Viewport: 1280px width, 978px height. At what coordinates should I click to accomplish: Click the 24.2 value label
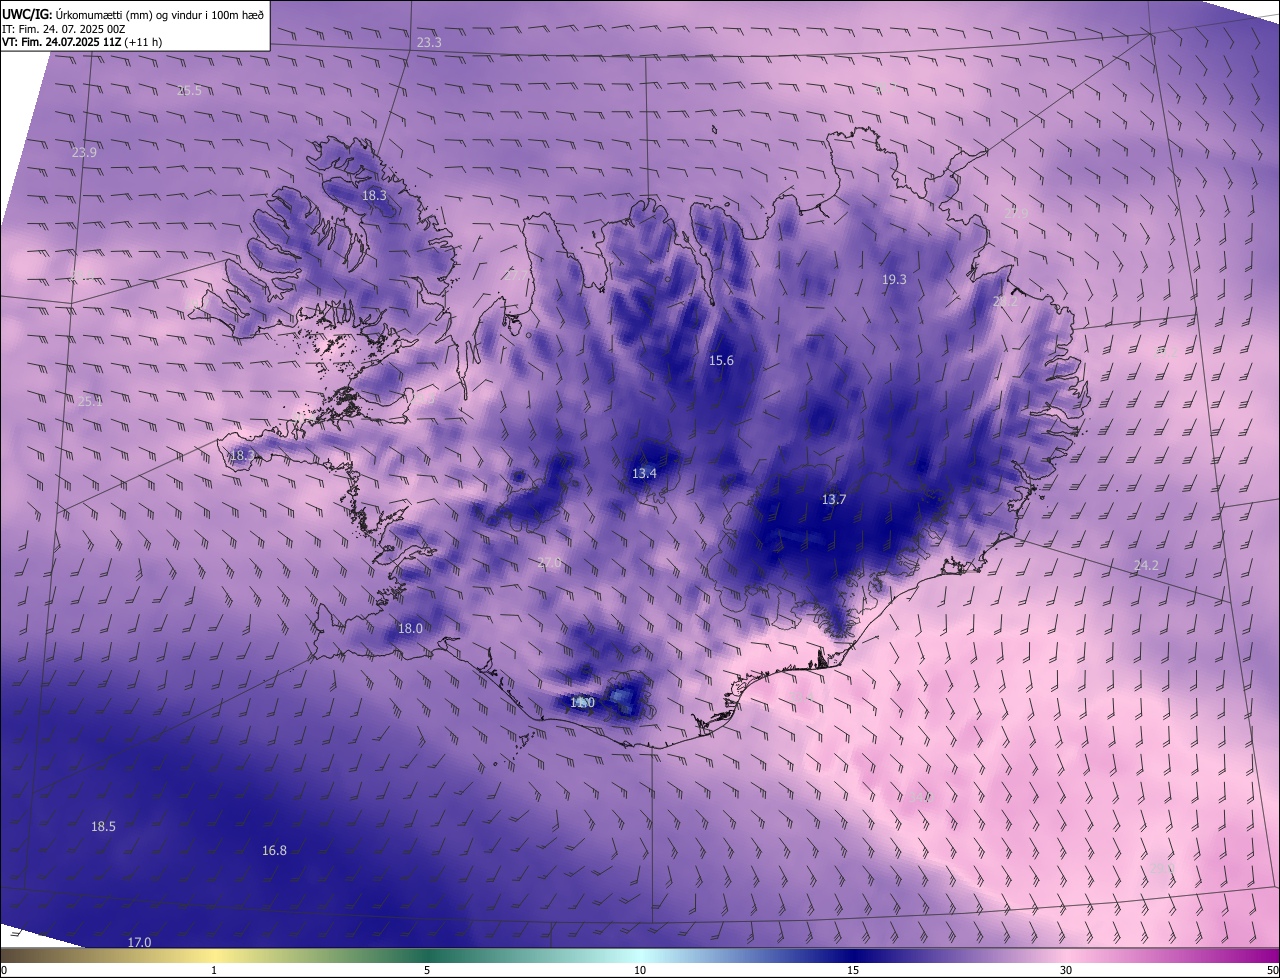[1146, 567]
